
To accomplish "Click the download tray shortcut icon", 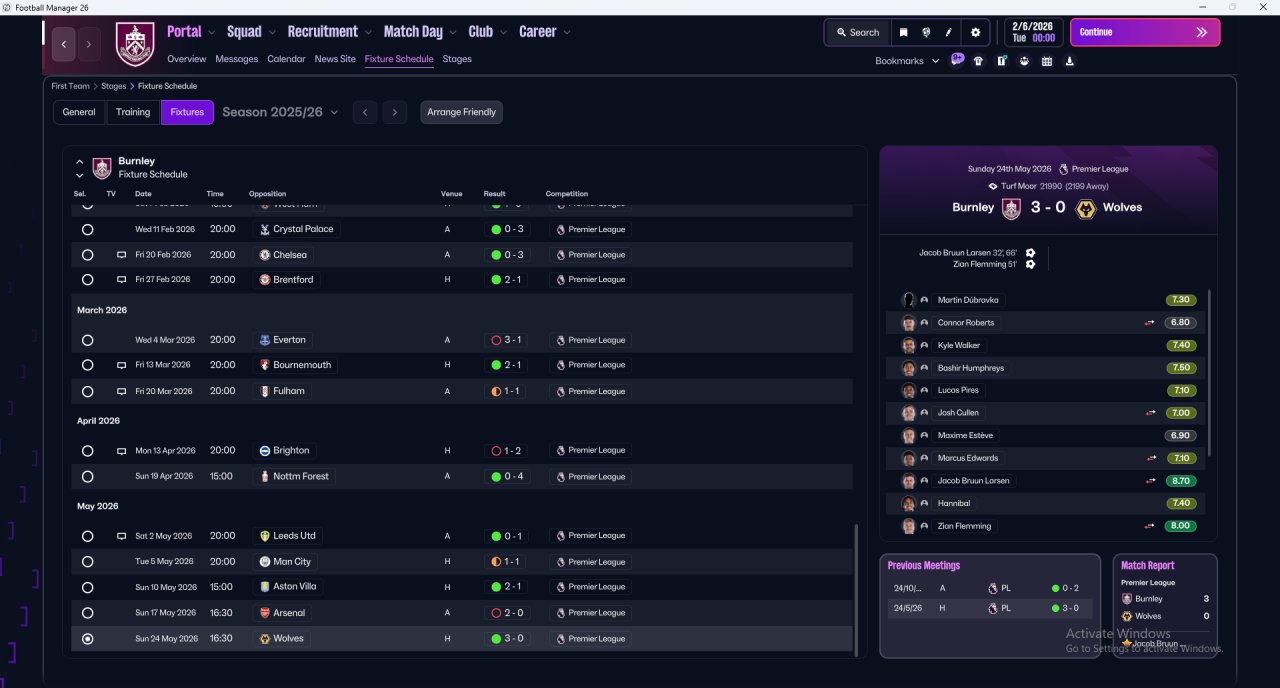I will [x=1069, y=61].
